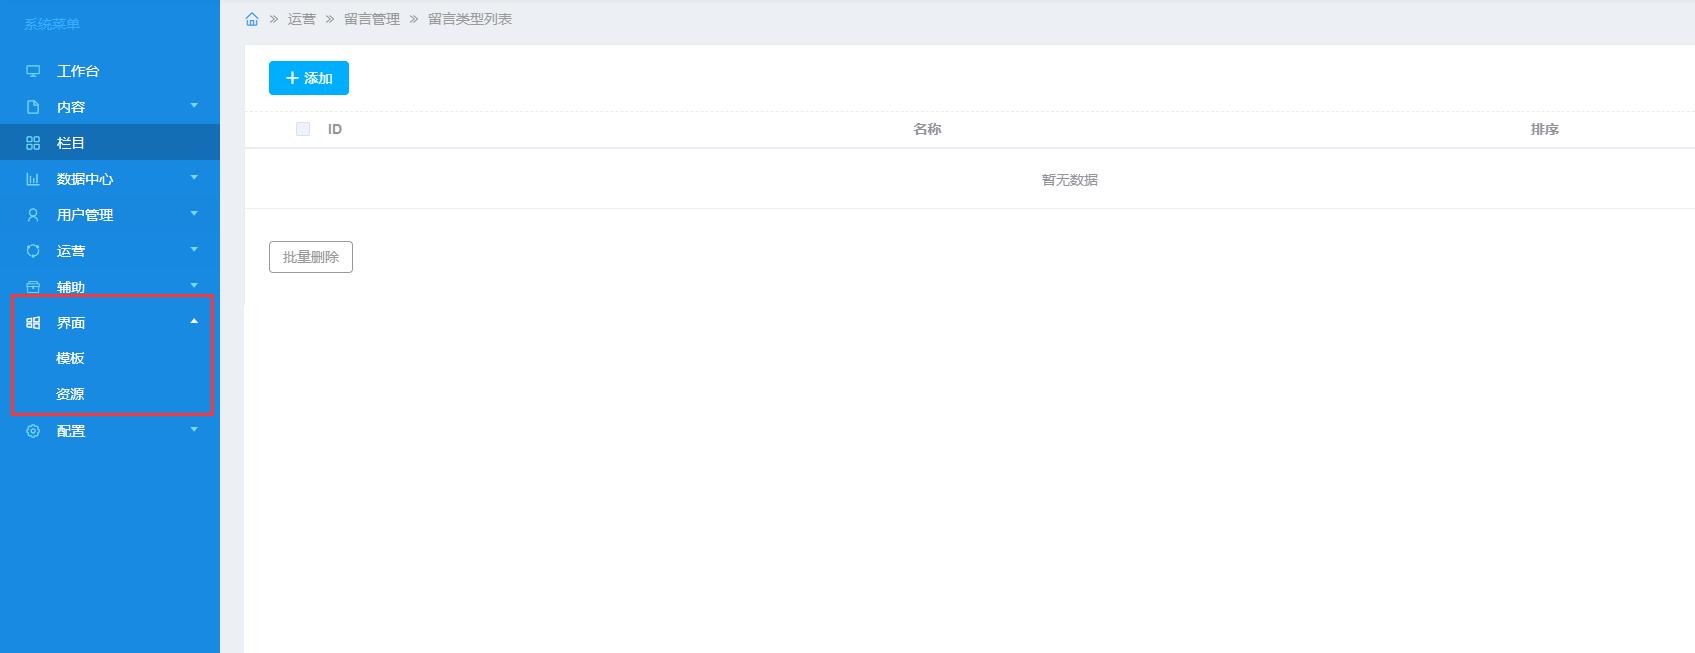Expand the 数据中心 menu arrow
1695x653 pixels.
[x=194, y=177]
